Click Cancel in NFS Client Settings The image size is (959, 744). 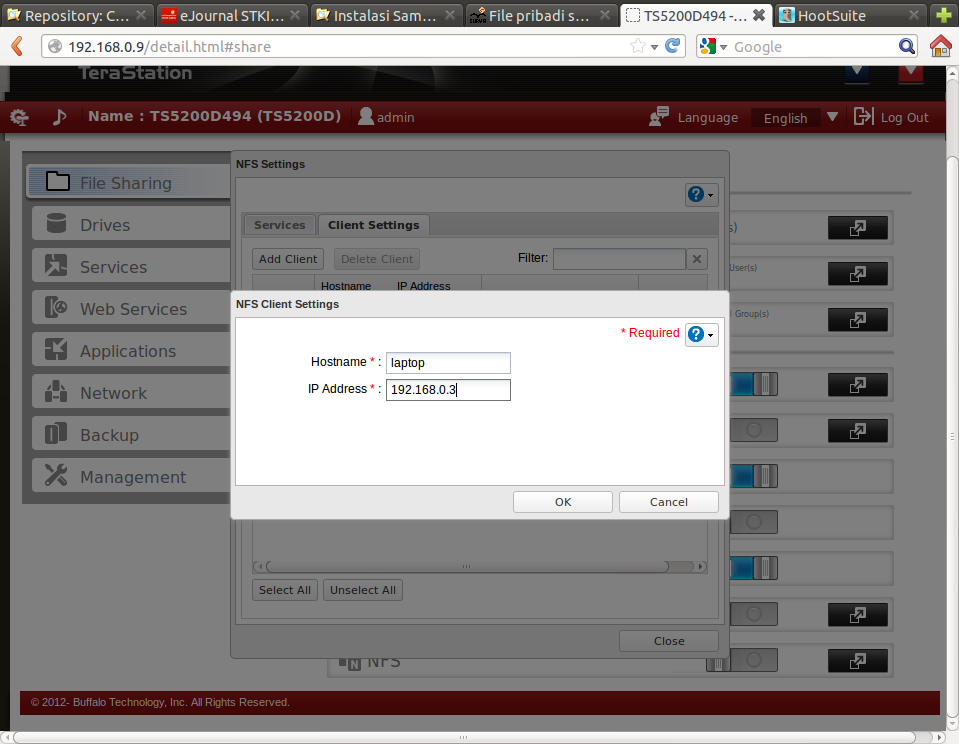[x=668, y=502]
